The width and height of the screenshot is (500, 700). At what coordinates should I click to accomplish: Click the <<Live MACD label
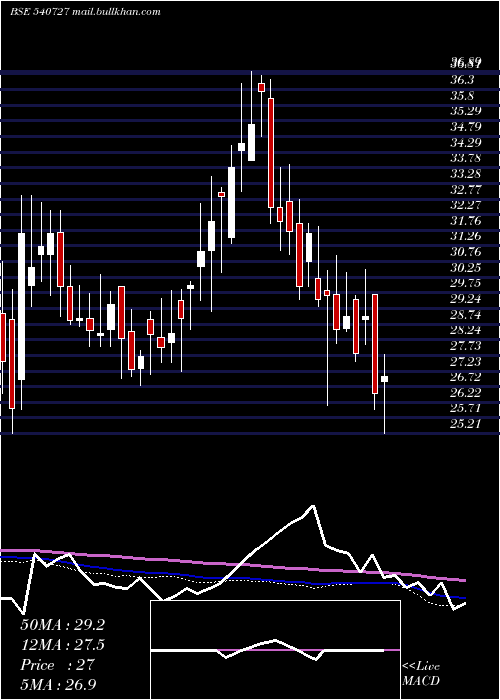[x=421, y=673]
